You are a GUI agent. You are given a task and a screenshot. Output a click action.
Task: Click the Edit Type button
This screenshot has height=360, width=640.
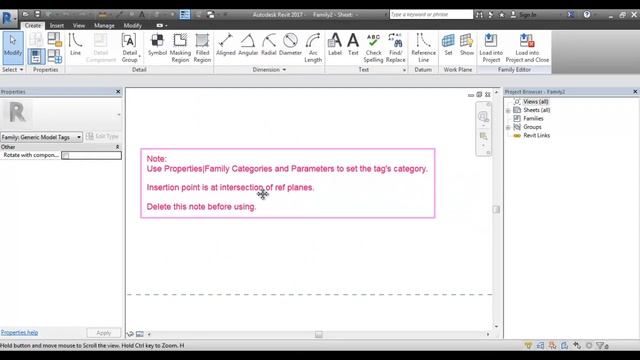(x=103, y=136)
